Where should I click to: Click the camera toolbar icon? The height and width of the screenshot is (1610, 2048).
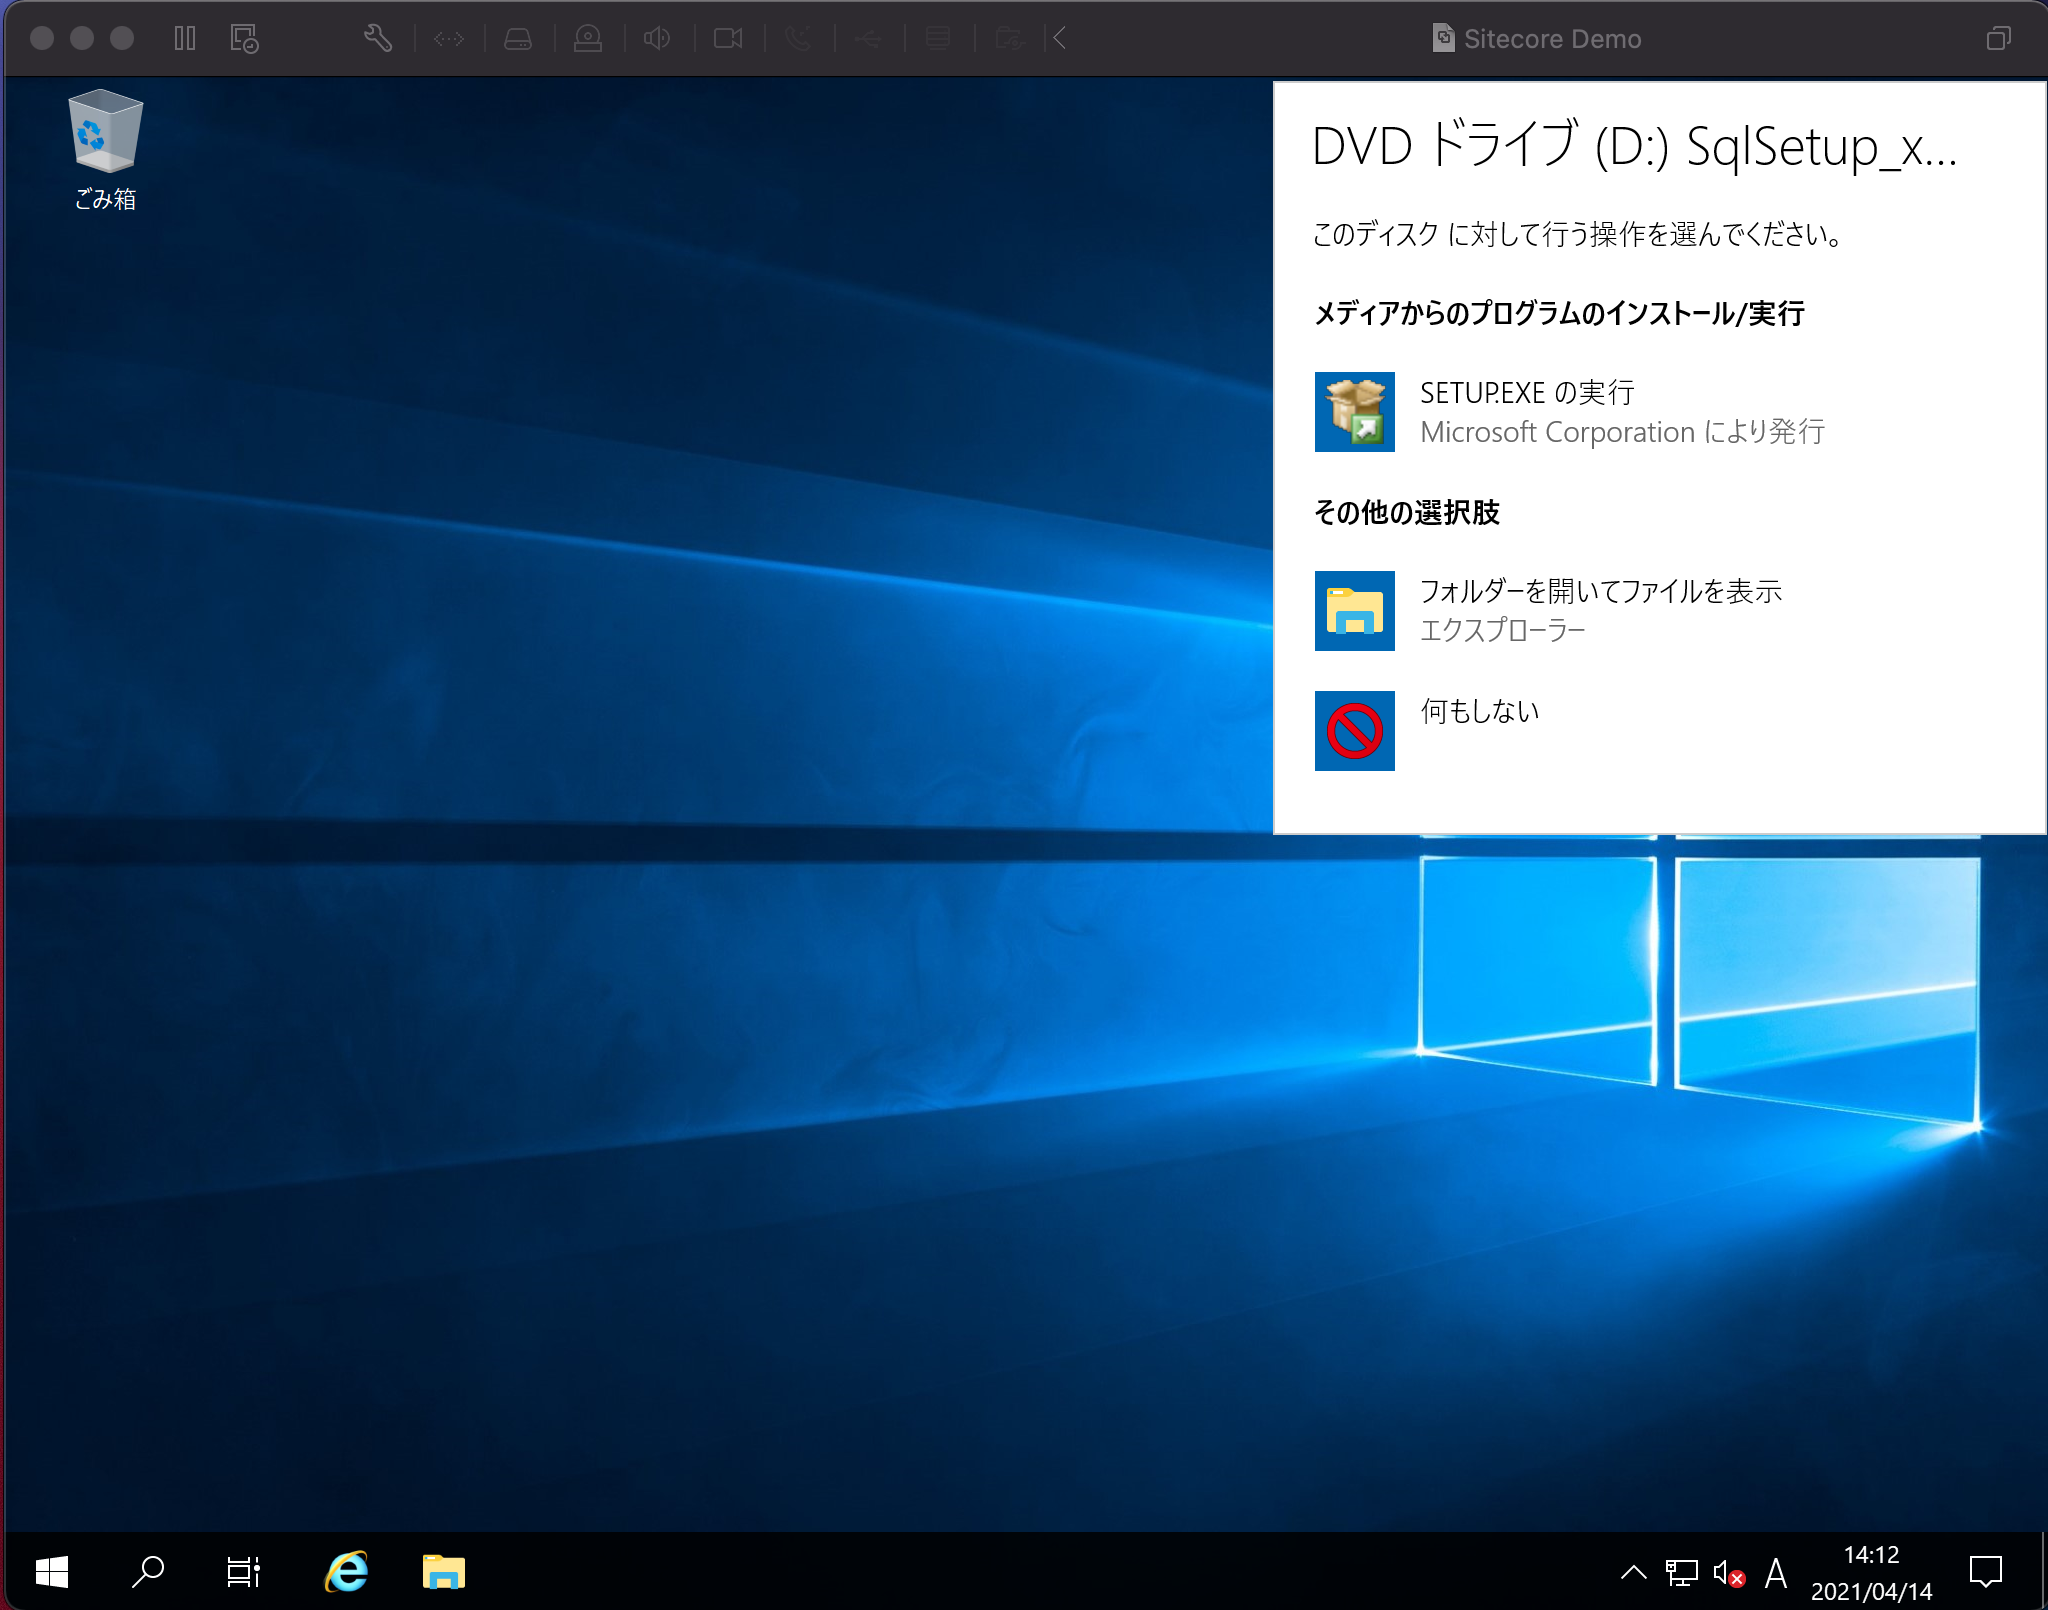pyautogui.click(x=728, y=39)
